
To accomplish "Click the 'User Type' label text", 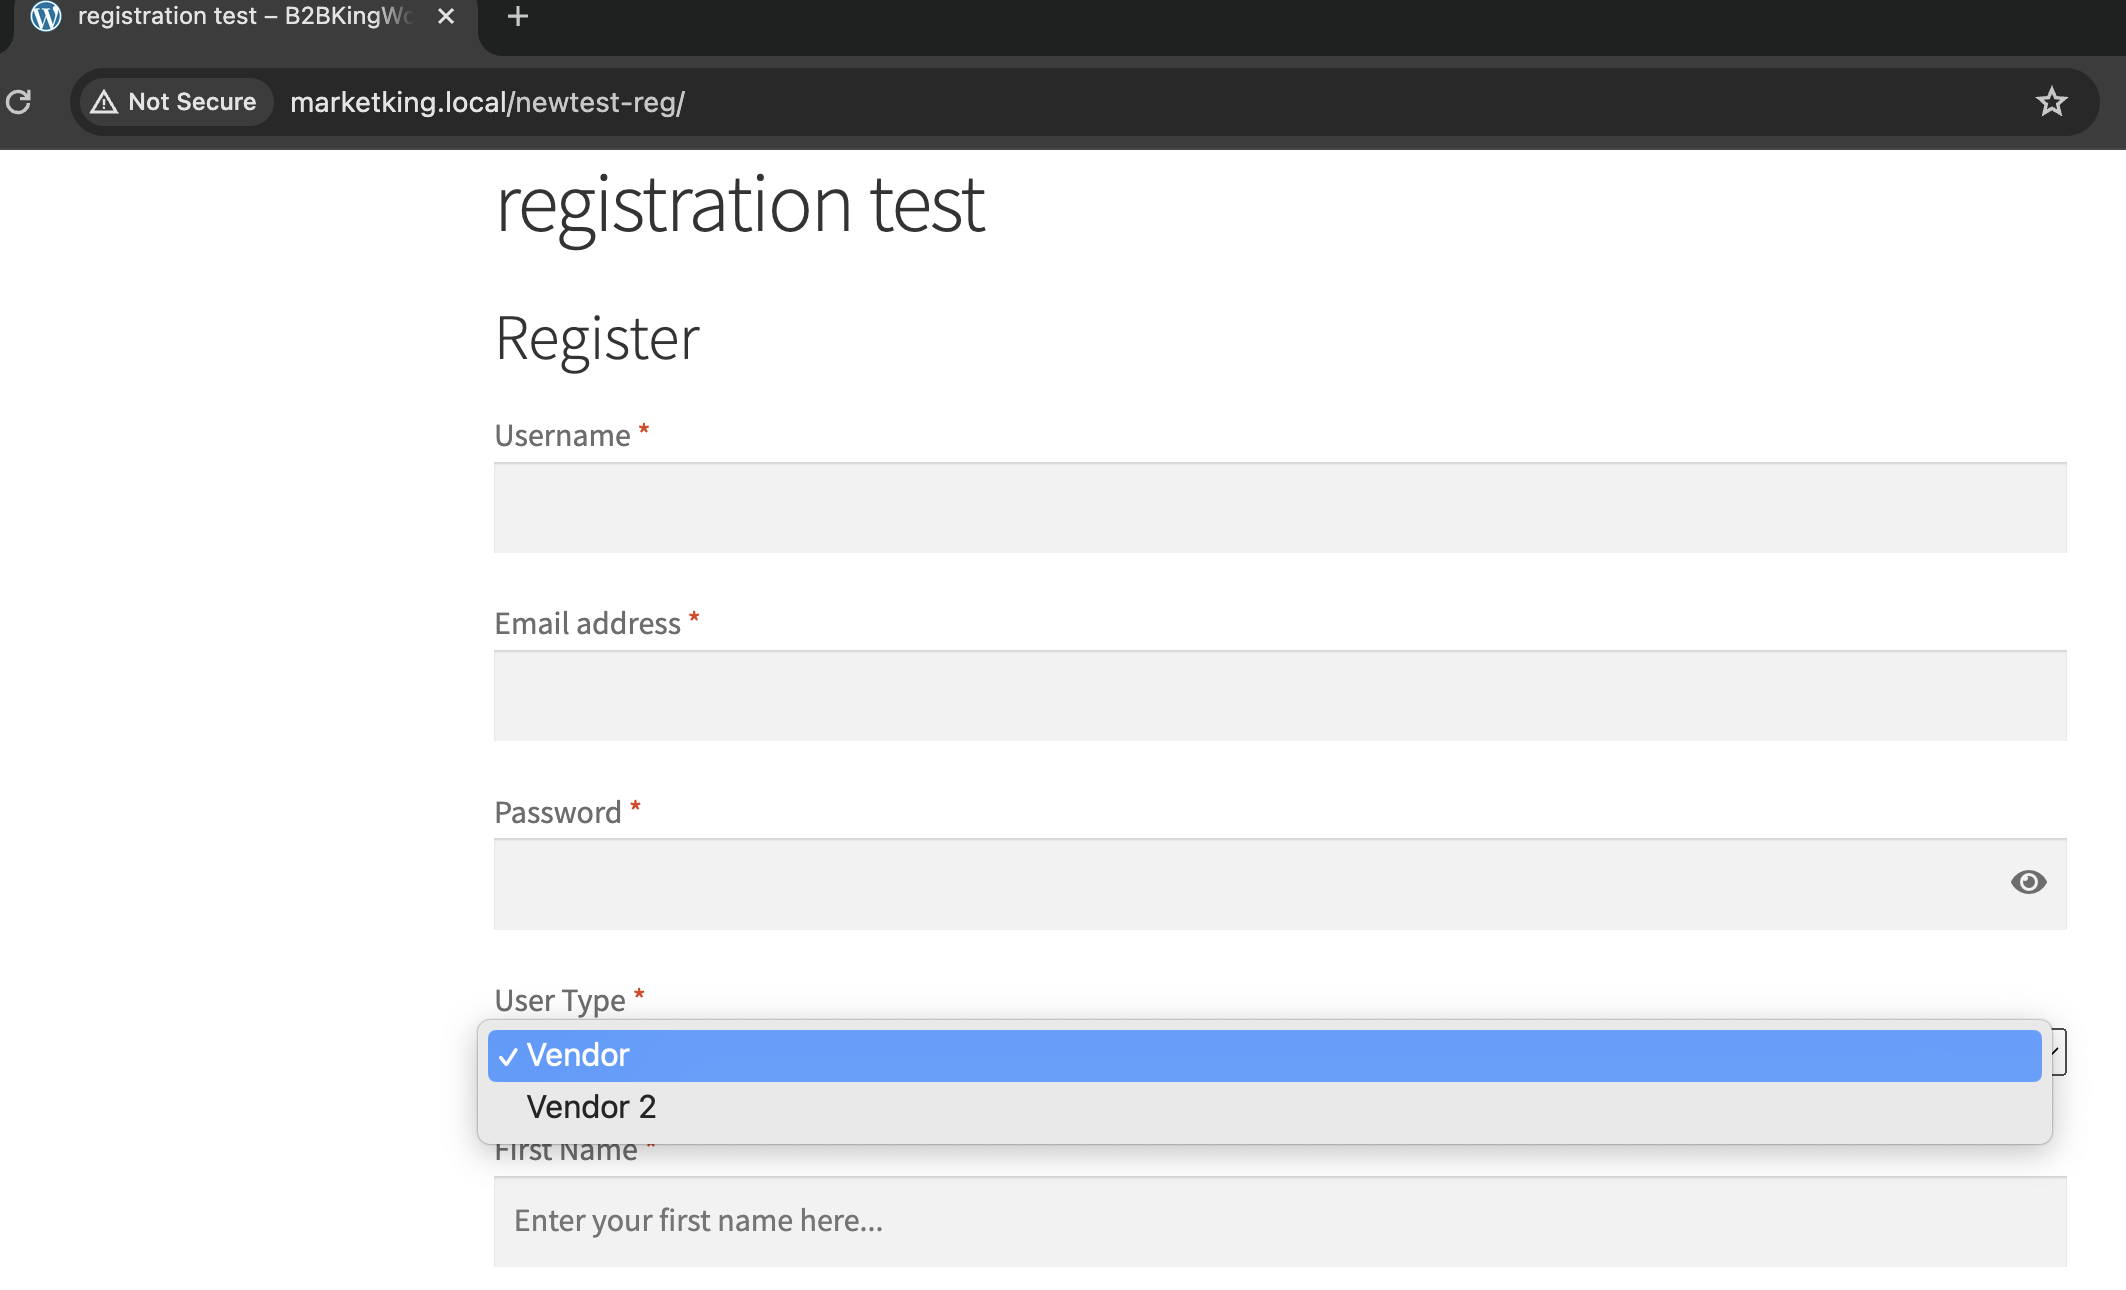I will coord(560,1001).
